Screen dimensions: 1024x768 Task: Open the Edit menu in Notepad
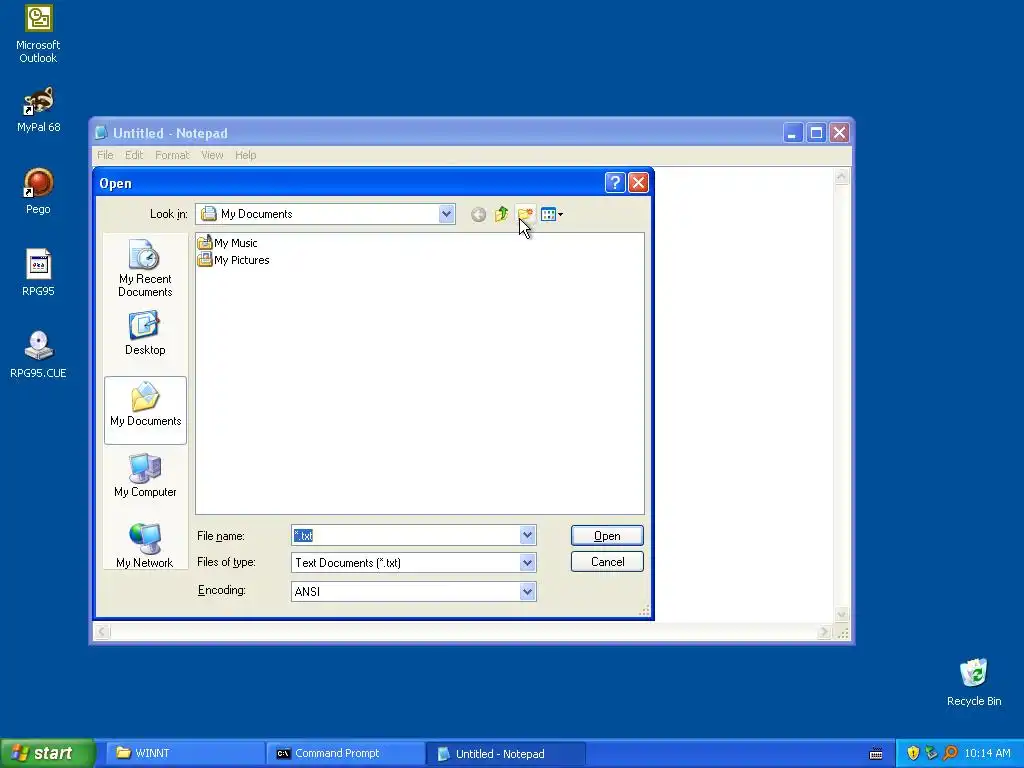pyautogui.click(x=134, y=155)
